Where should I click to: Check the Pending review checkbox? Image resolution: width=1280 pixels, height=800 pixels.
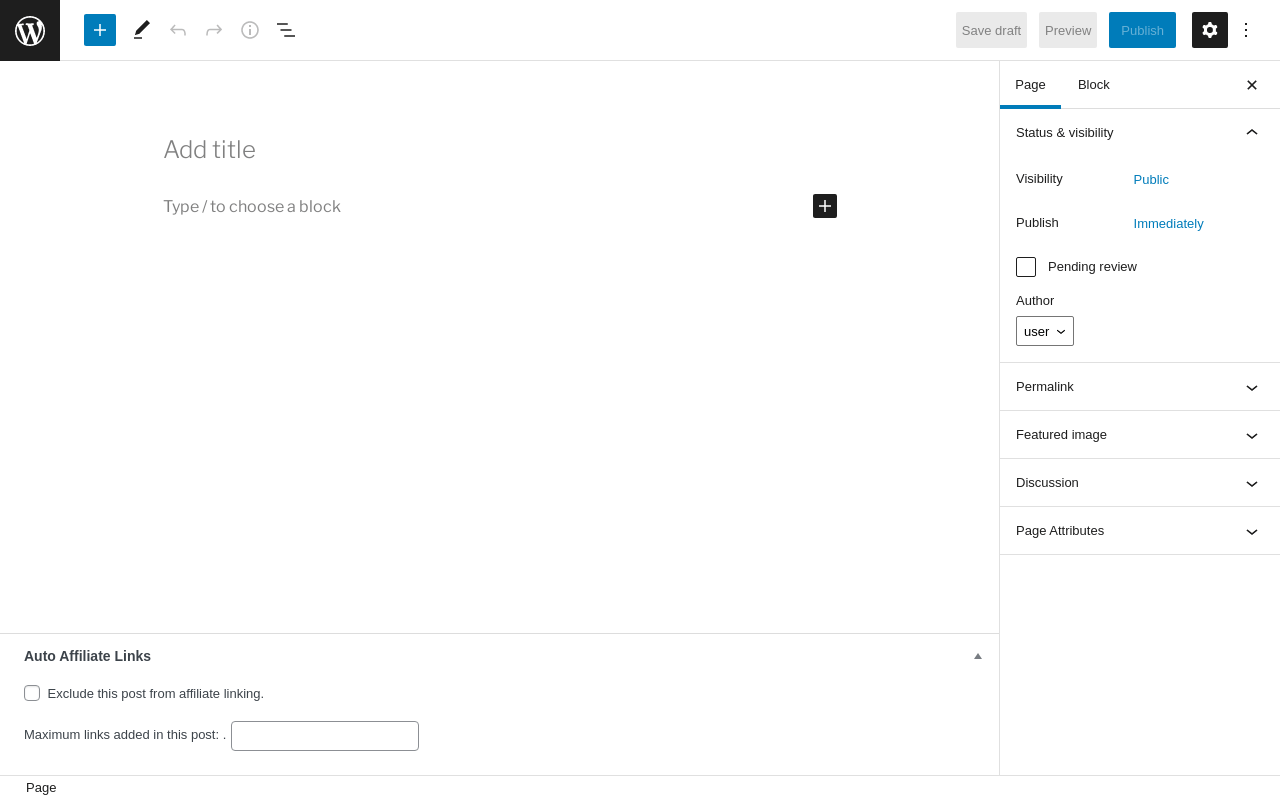click(x=1026, y=267)
